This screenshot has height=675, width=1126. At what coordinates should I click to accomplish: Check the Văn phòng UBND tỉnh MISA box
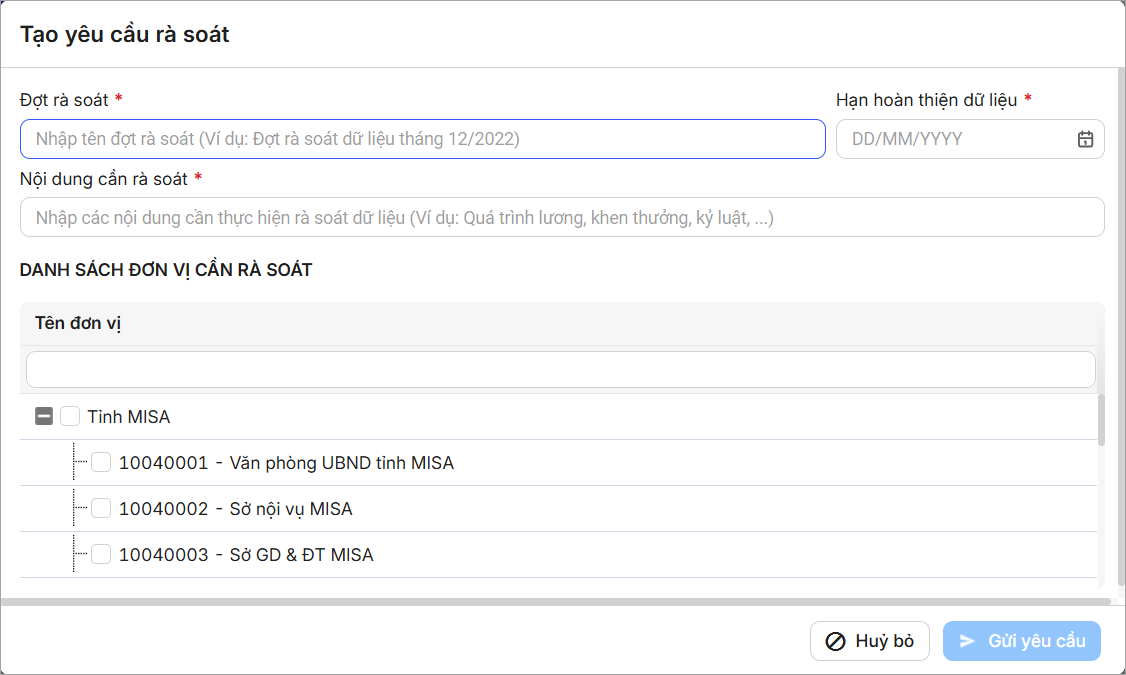[x=101, y=463]
